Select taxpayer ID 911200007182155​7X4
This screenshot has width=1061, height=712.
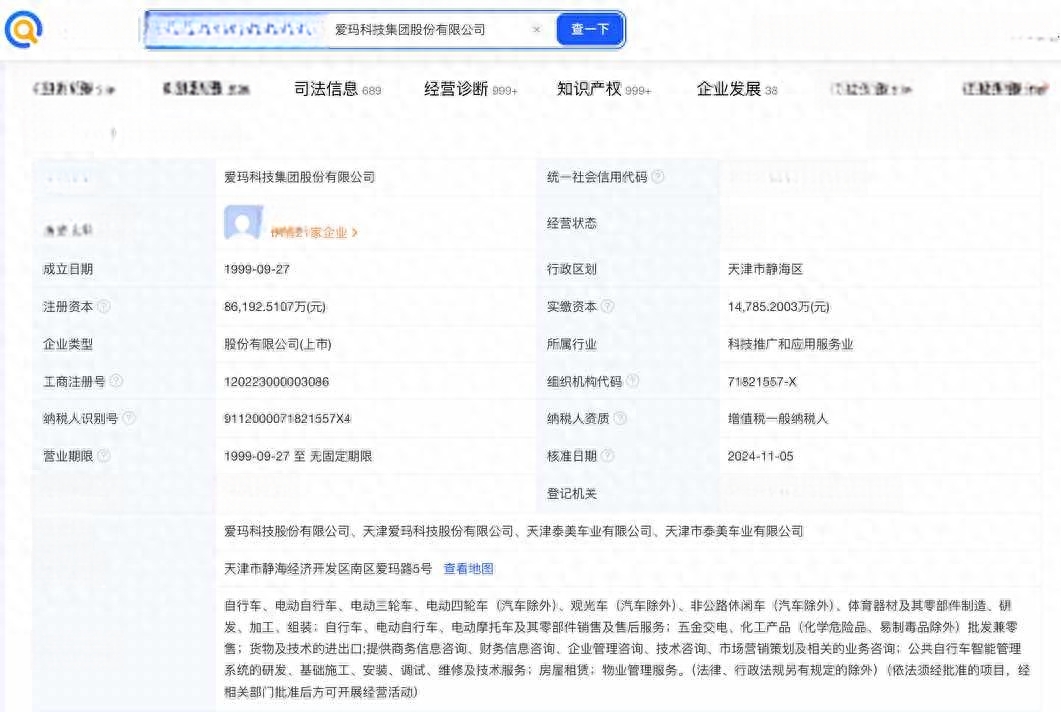pos(287,418)
